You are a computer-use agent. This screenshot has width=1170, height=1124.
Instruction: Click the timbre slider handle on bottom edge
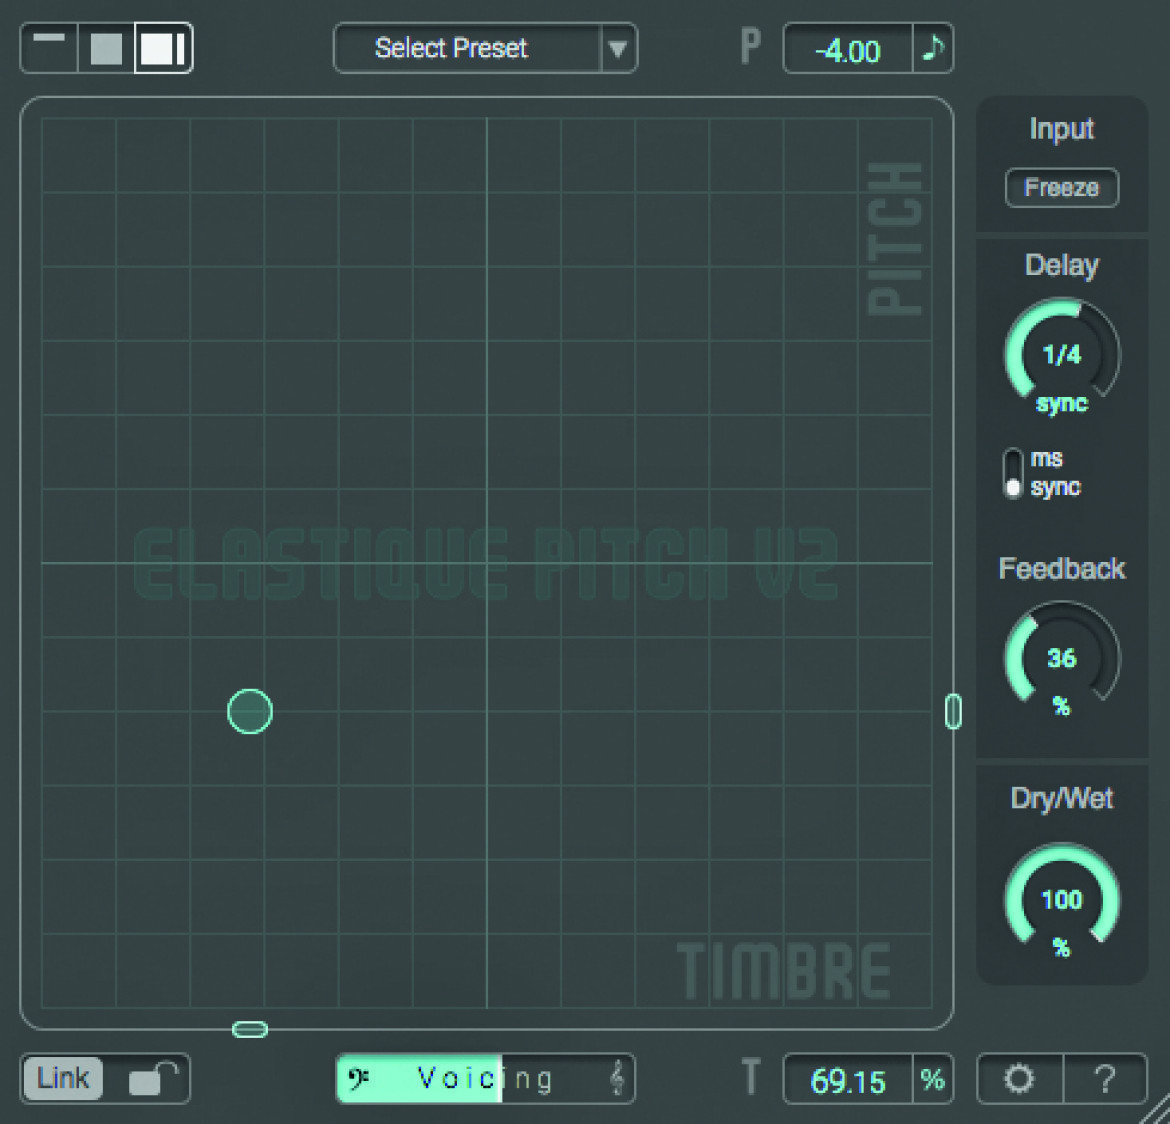(250, 1030)
